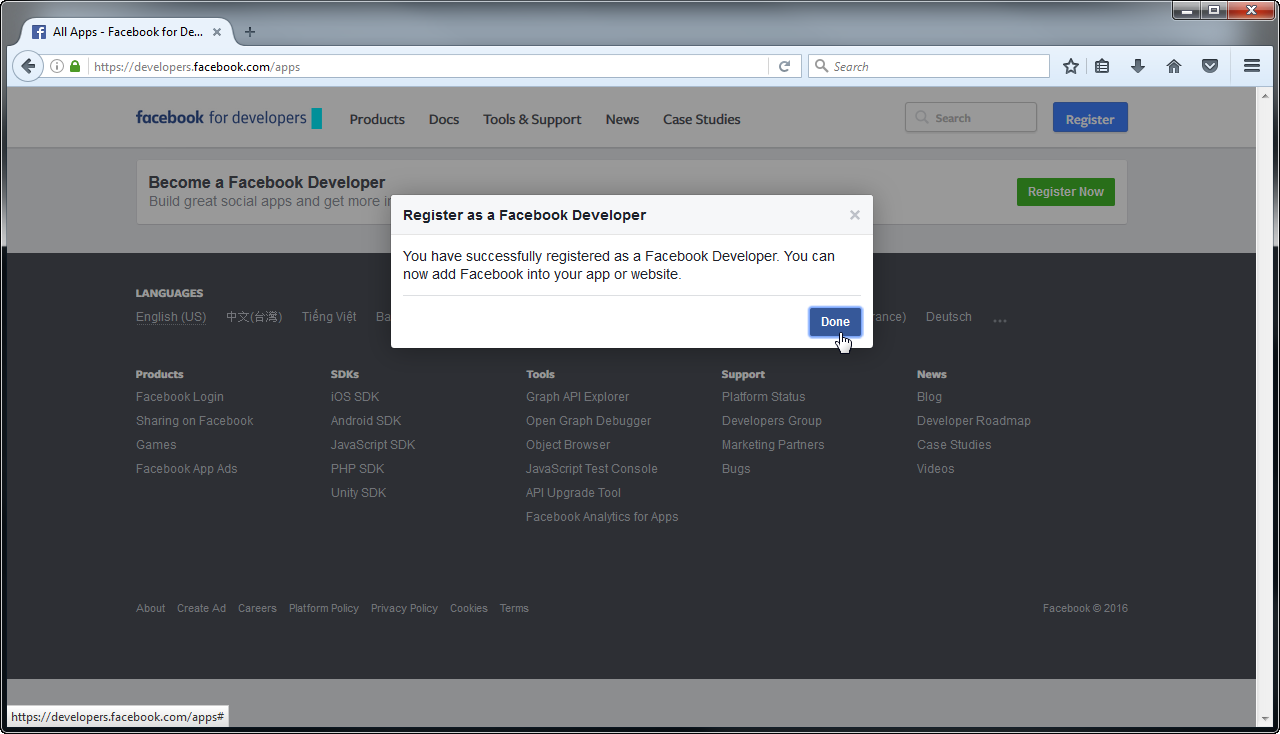The height and width of the screenshot is (734, 1280).
Task: Open JavaScript Test Console link
Action: click(x=592, y=469)
